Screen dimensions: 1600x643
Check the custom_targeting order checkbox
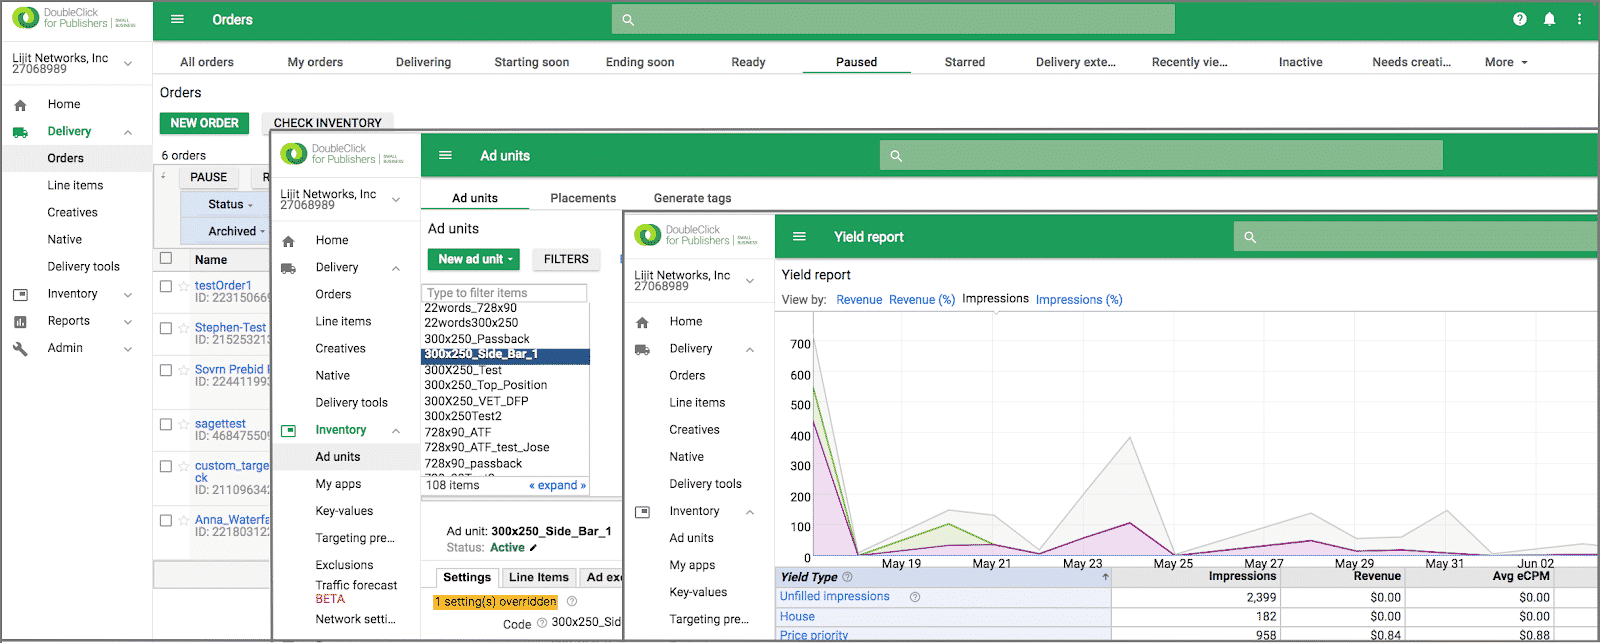click(x=166, y=466)
